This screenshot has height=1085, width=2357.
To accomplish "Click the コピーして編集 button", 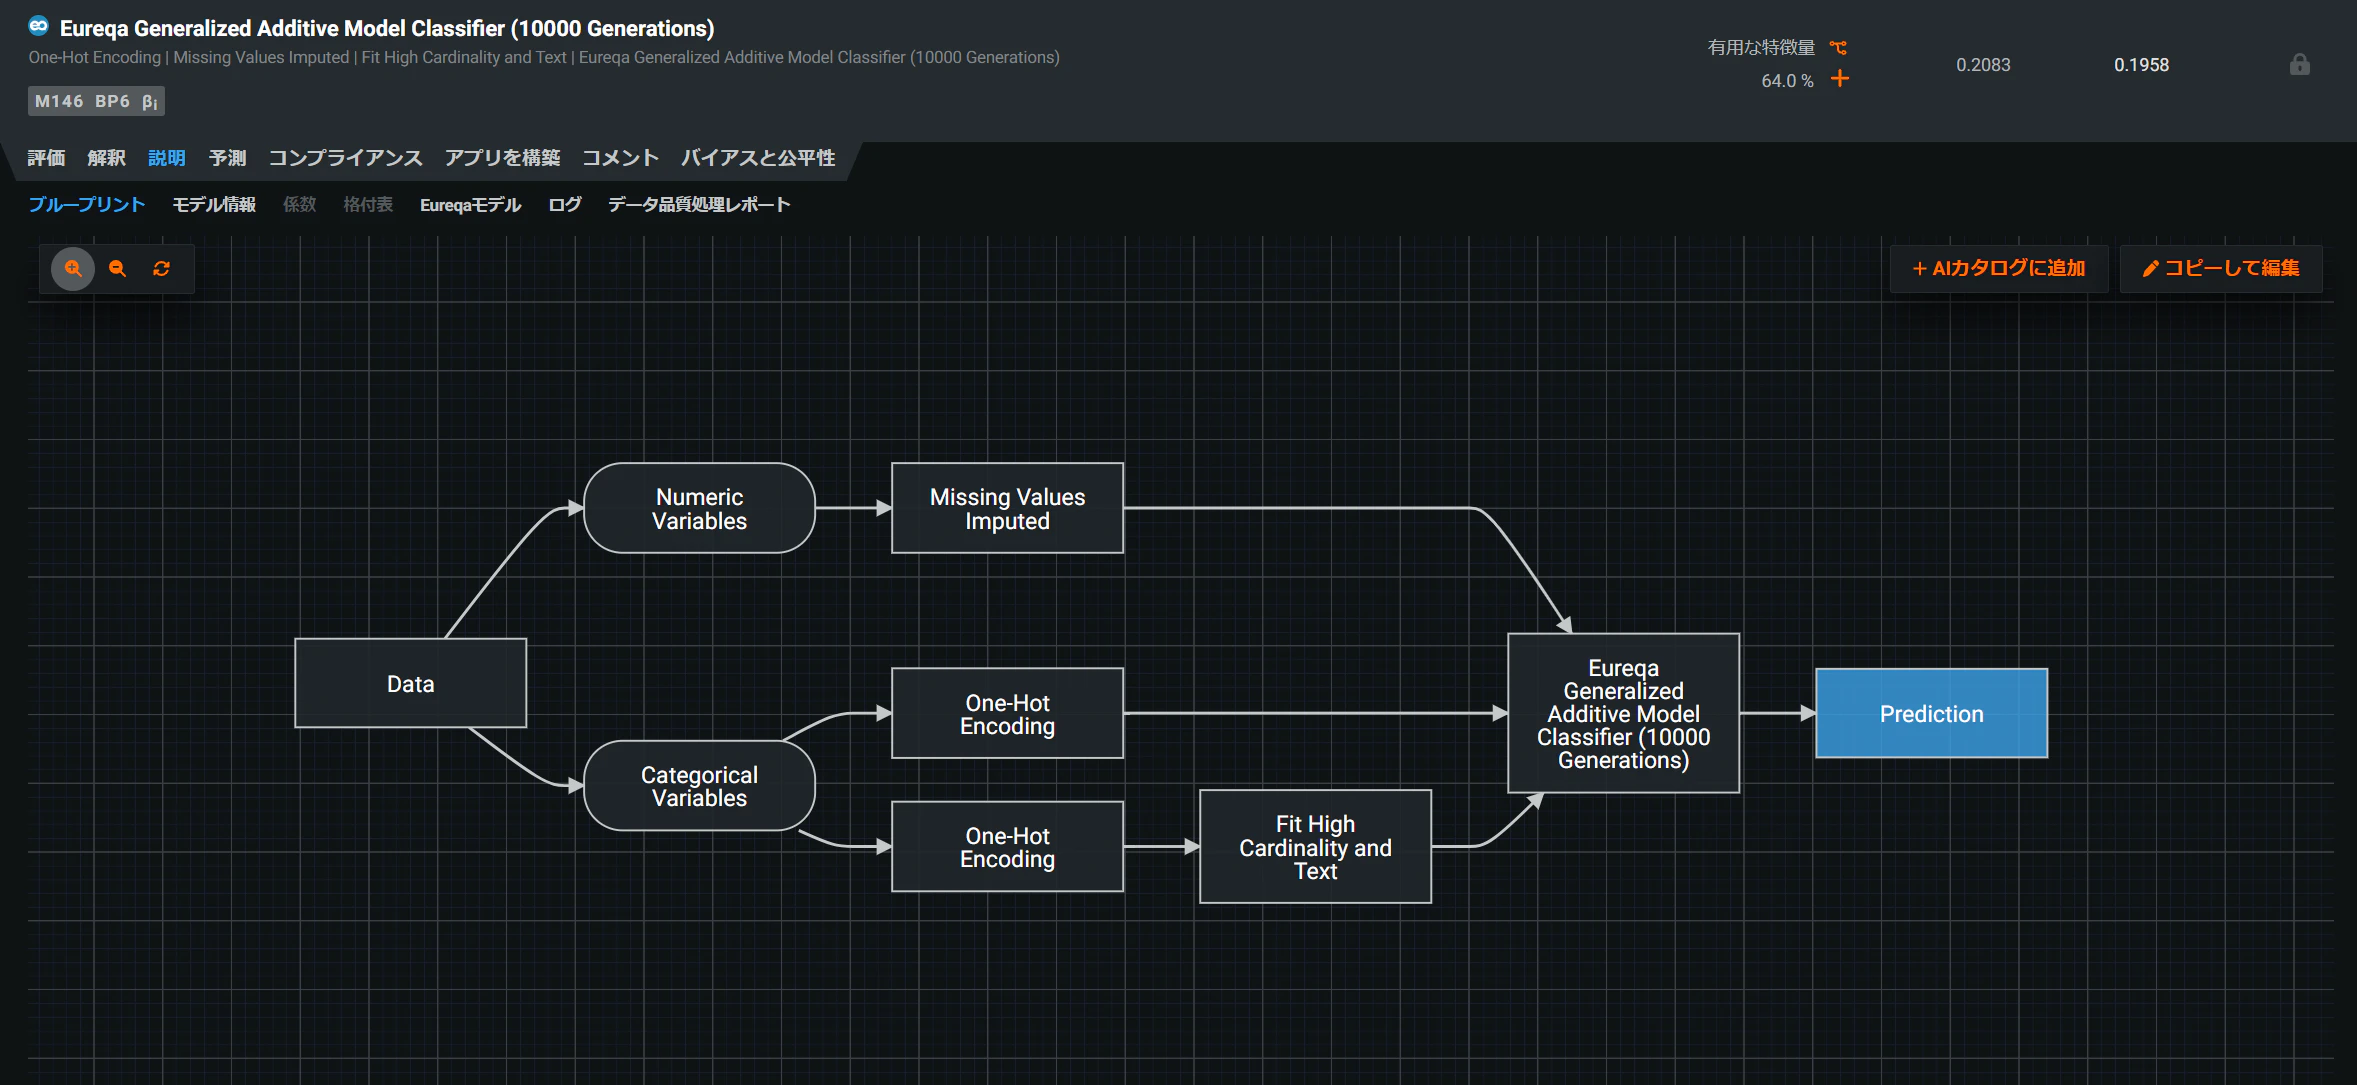I will [x=2221, y=268].
